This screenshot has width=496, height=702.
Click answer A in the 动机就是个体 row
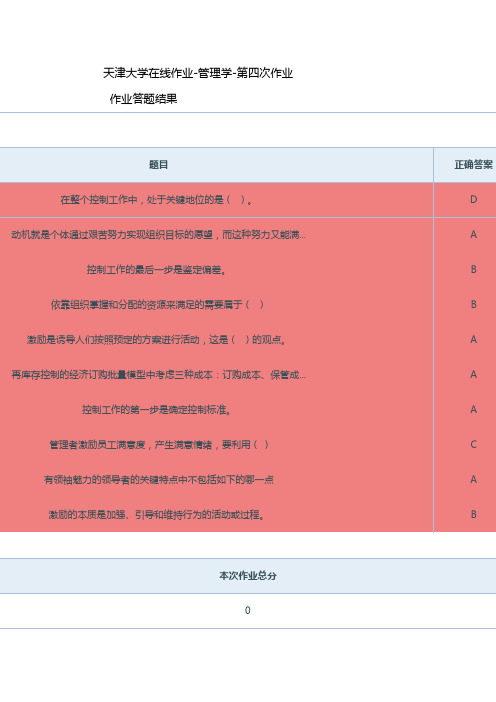pos(474,235)
